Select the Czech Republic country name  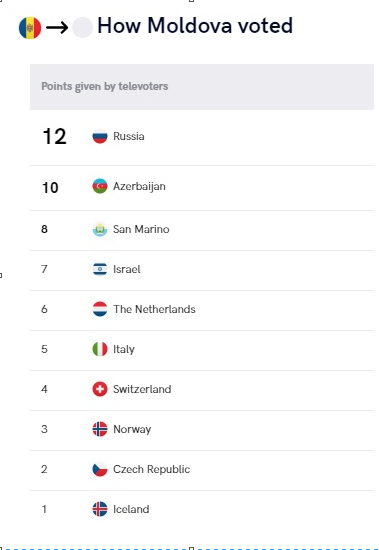151,469
